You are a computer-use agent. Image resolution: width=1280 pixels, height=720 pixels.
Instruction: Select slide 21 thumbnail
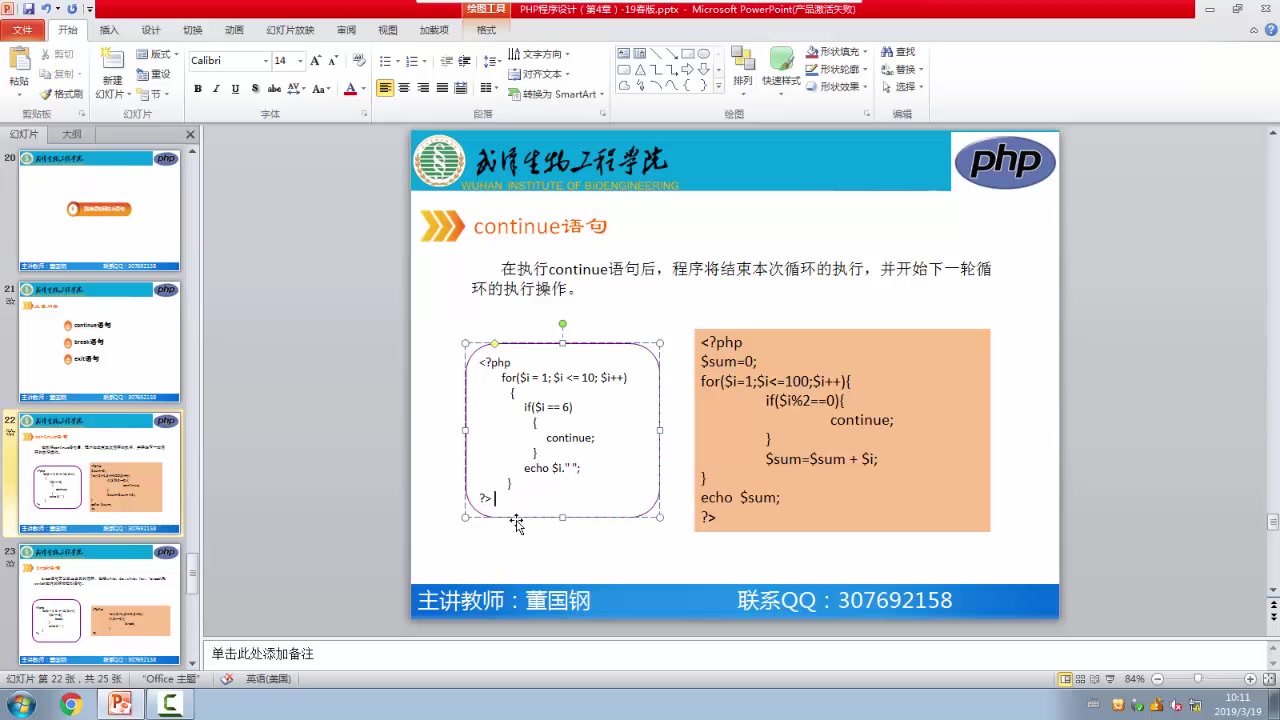99,342
